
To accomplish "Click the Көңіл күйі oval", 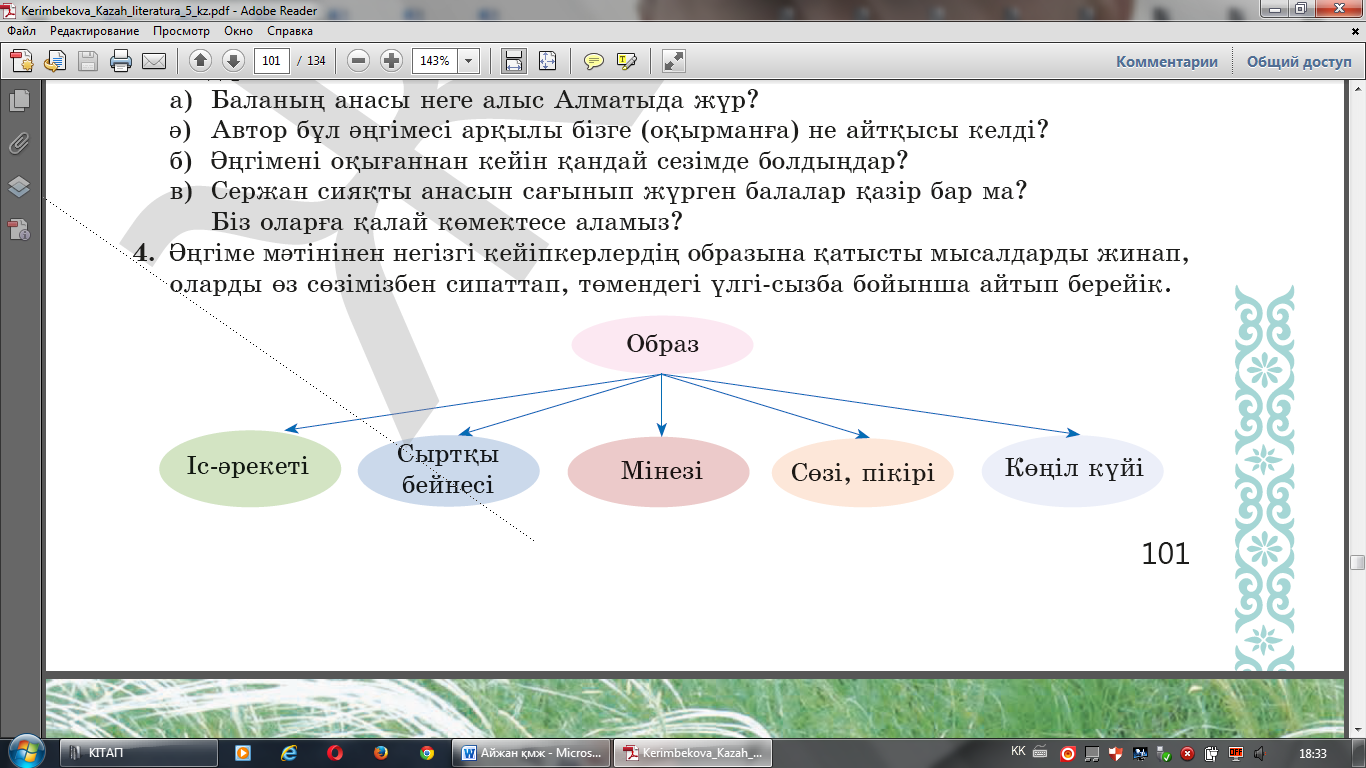I will (1072, 469).
